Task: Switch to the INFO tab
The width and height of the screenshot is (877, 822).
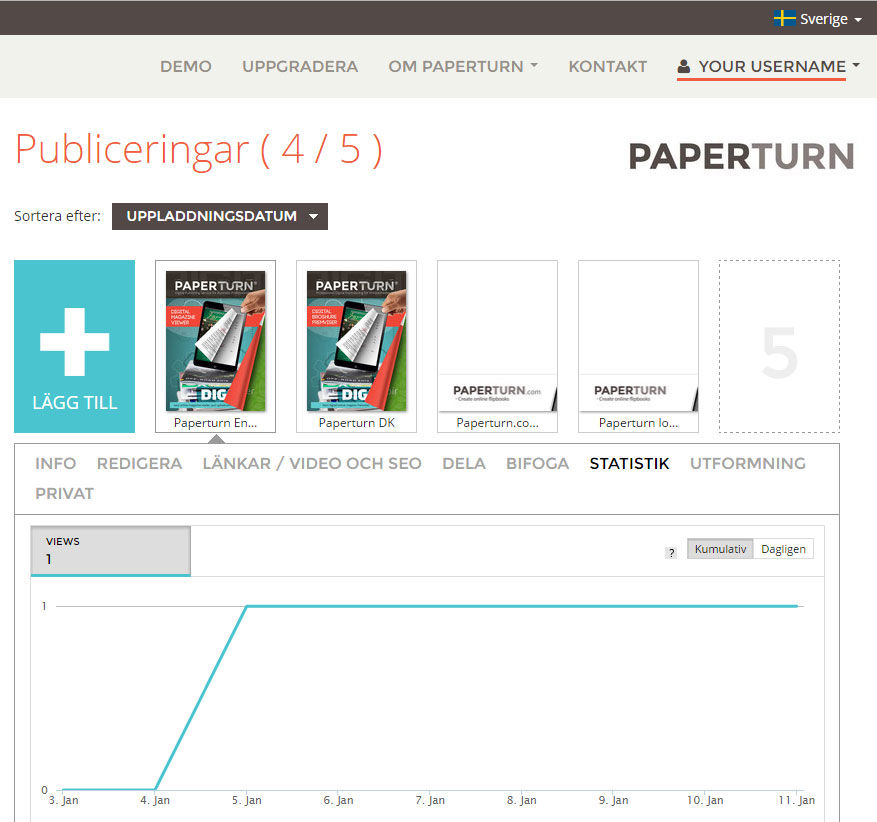Action: coord(55,464)
